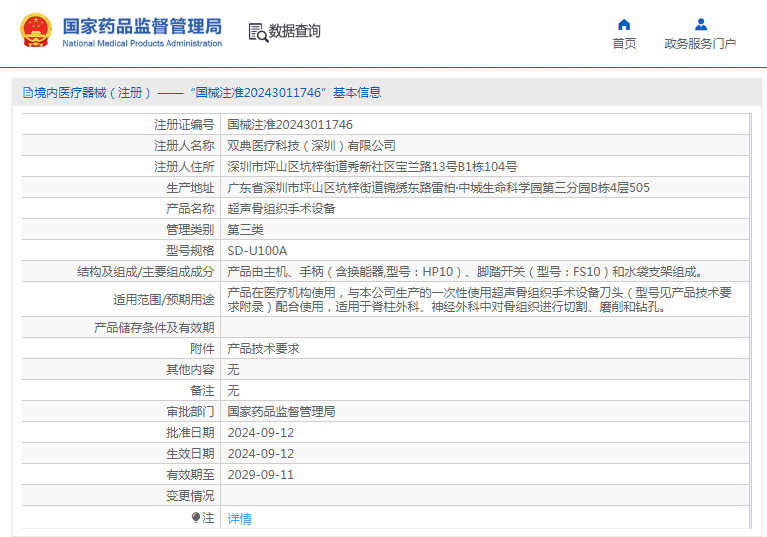Open the 详情 details link
This screenshot has height=537, width=767.
[240, 518]
